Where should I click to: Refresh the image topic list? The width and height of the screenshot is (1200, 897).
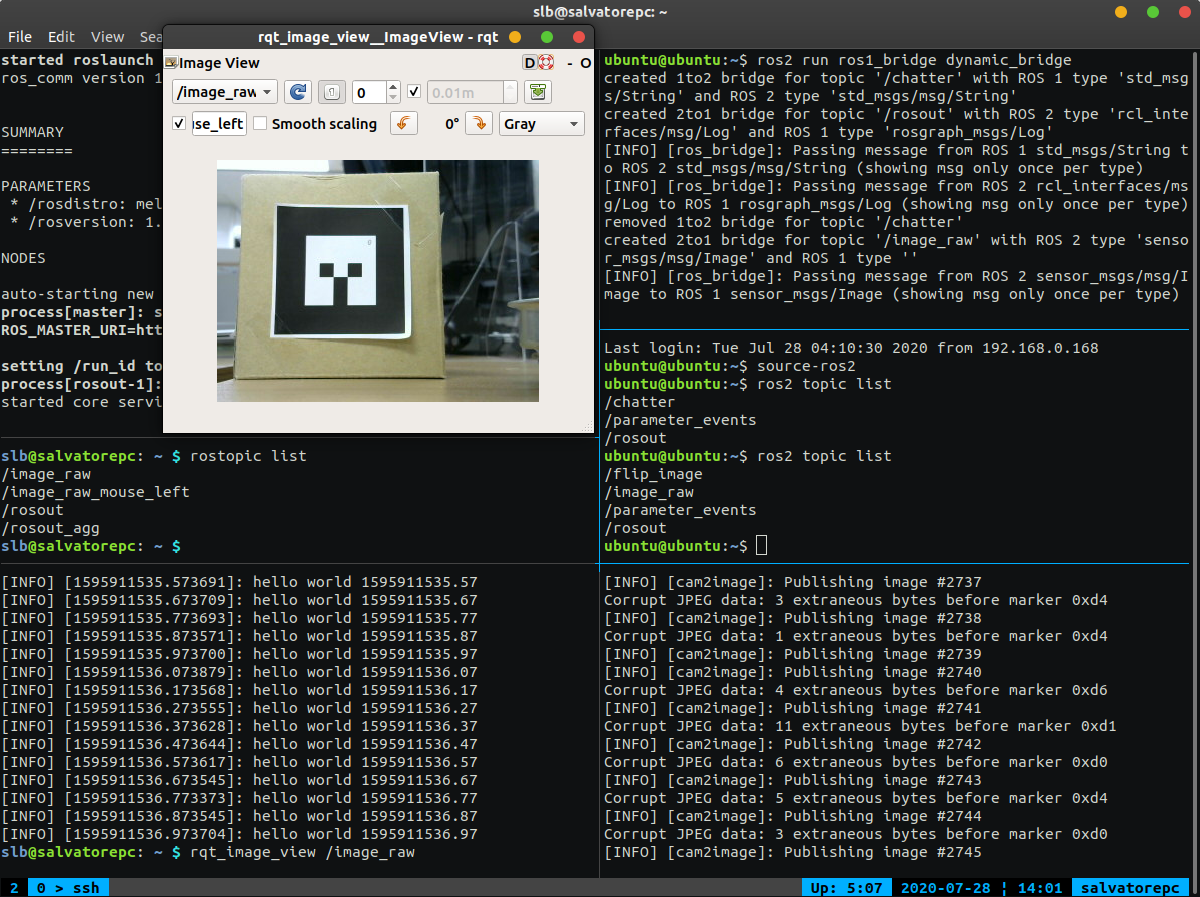click(296, 92)
